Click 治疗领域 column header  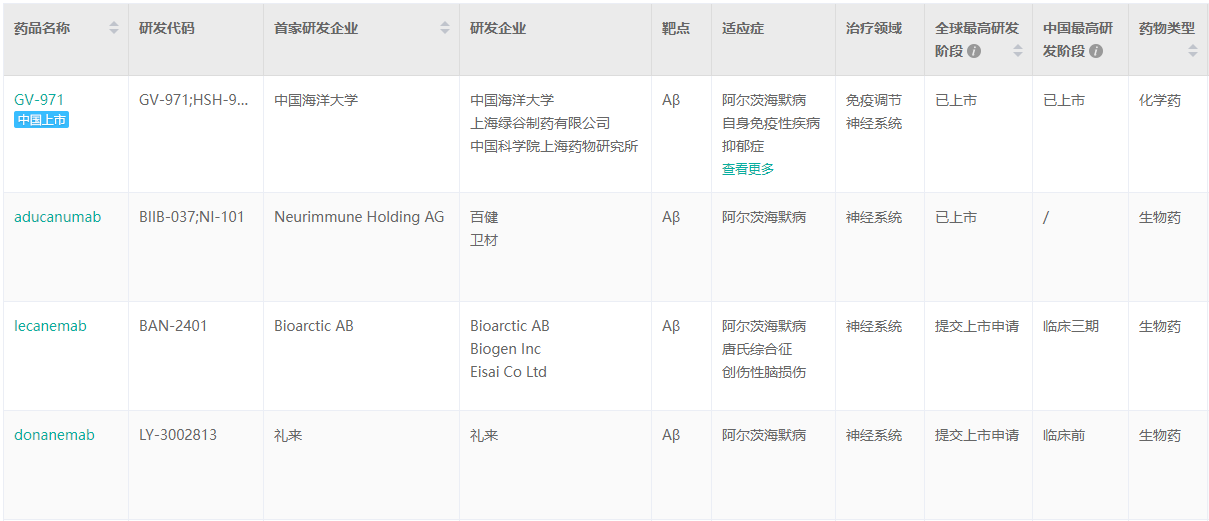[874, 28]
